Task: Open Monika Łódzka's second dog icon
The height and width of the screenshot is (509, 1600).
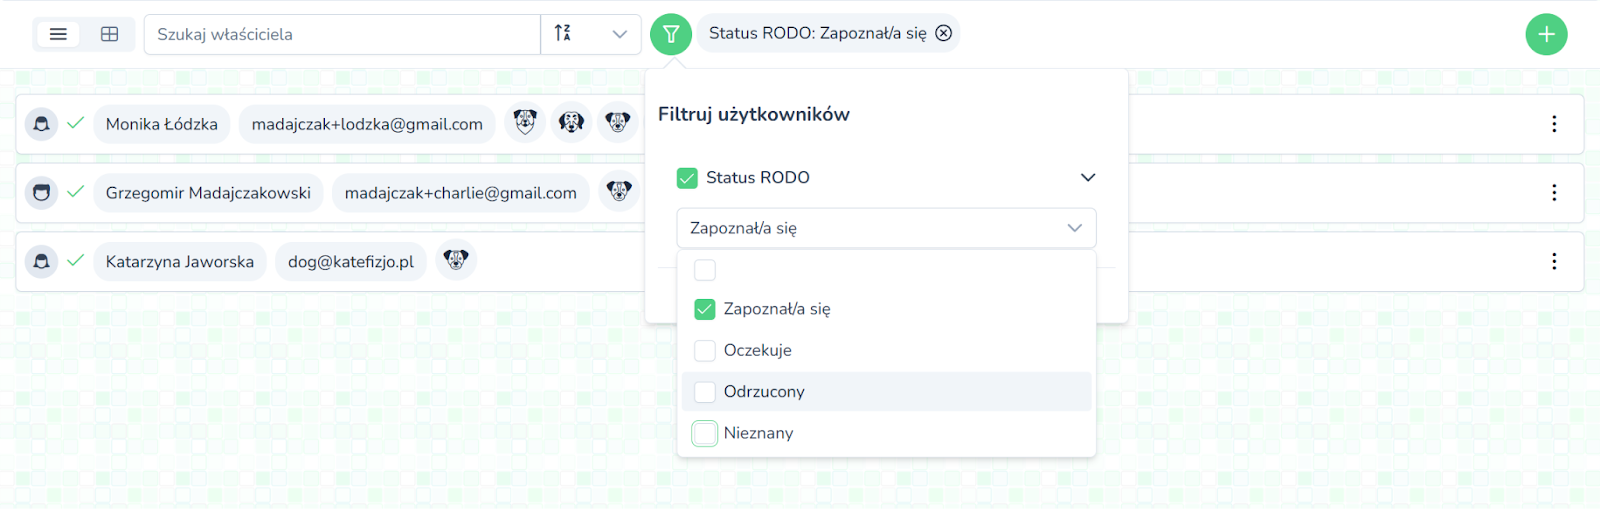Action: point(571,123)
